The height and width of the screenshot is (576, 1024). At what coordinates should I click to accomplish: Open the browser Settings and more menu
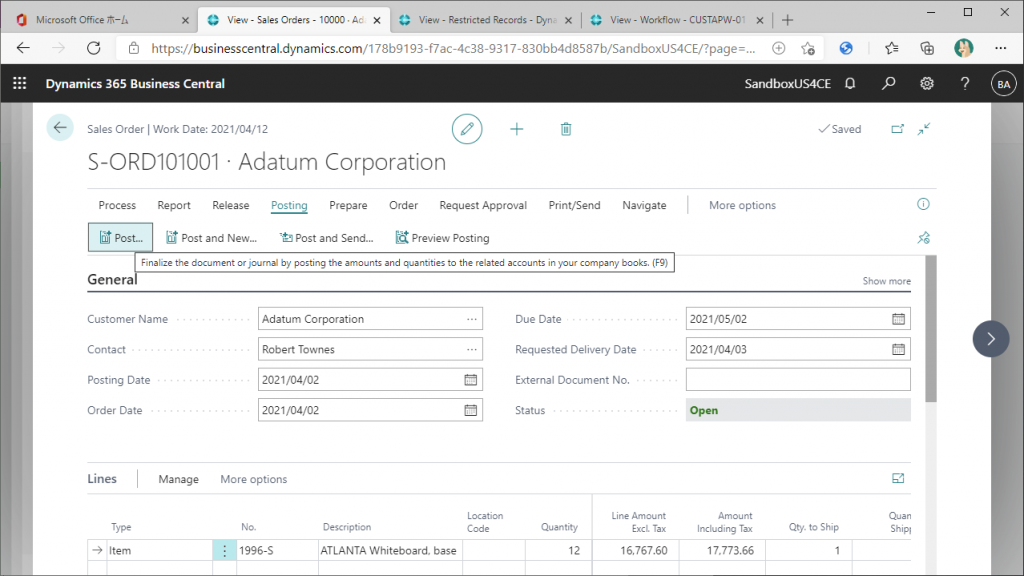(1000, 48)
